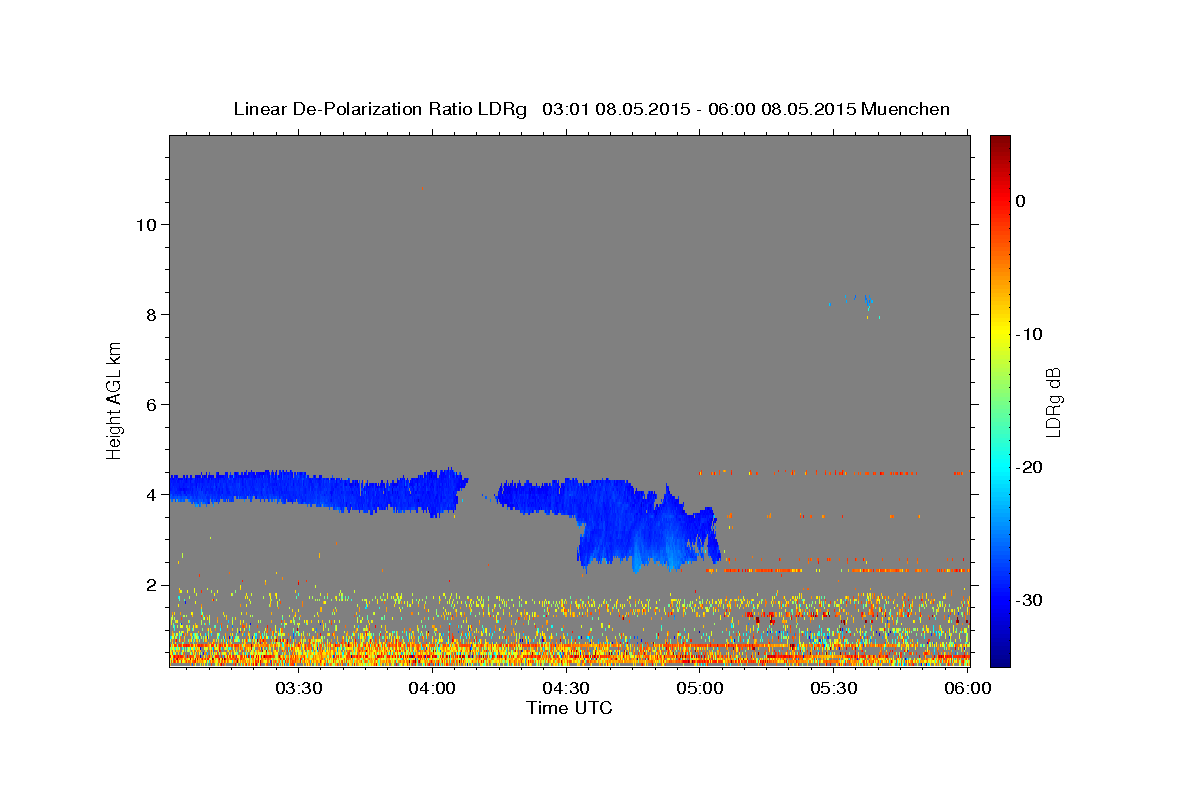Click the 05:00 time tick label
1200x800 pixels.
pyautogui.click(x=700, y=688)
